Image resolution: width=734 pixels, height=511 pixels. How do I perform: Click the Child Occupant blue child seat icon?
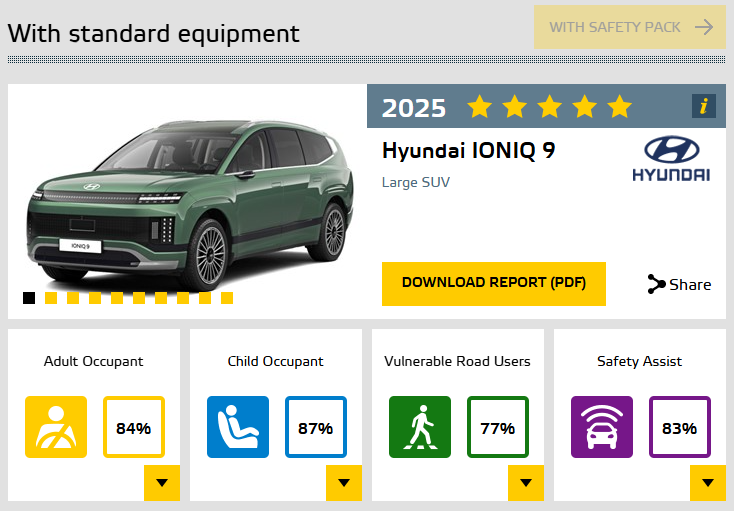pos(238,428)
